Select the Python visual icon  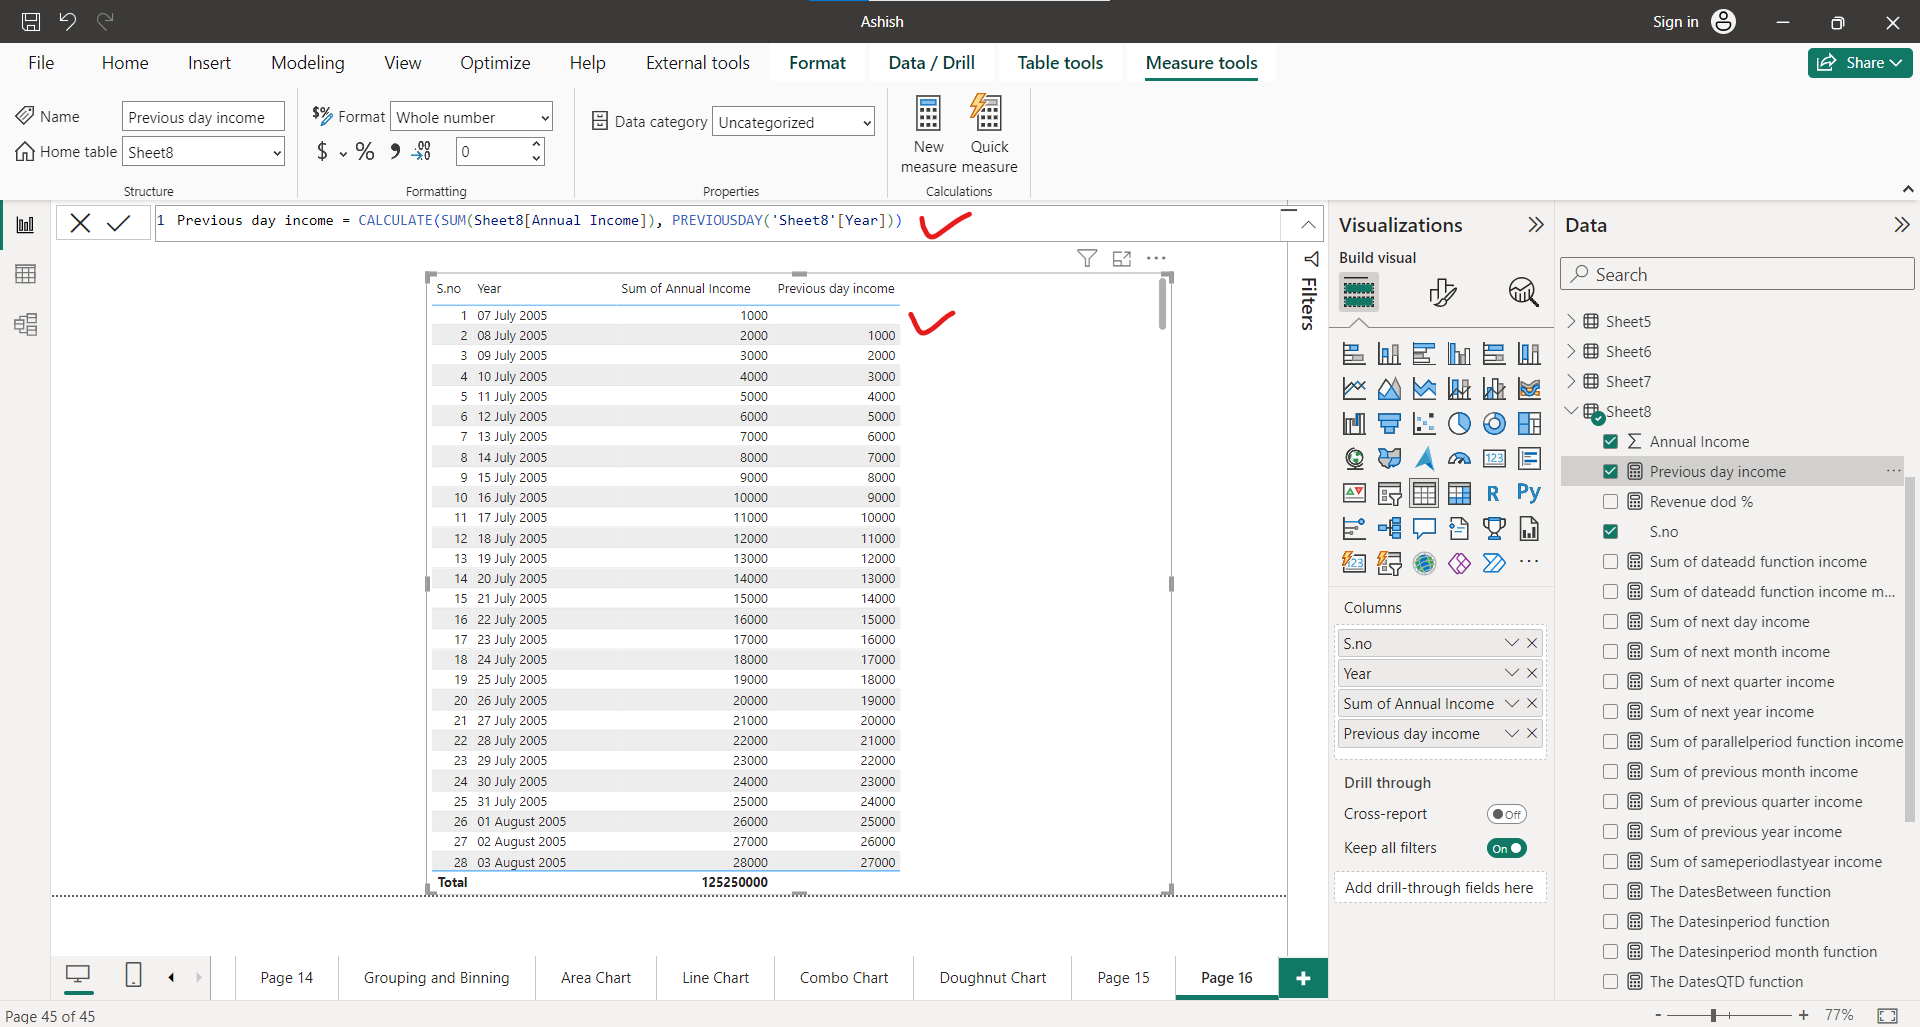(x=1529, y=492)
